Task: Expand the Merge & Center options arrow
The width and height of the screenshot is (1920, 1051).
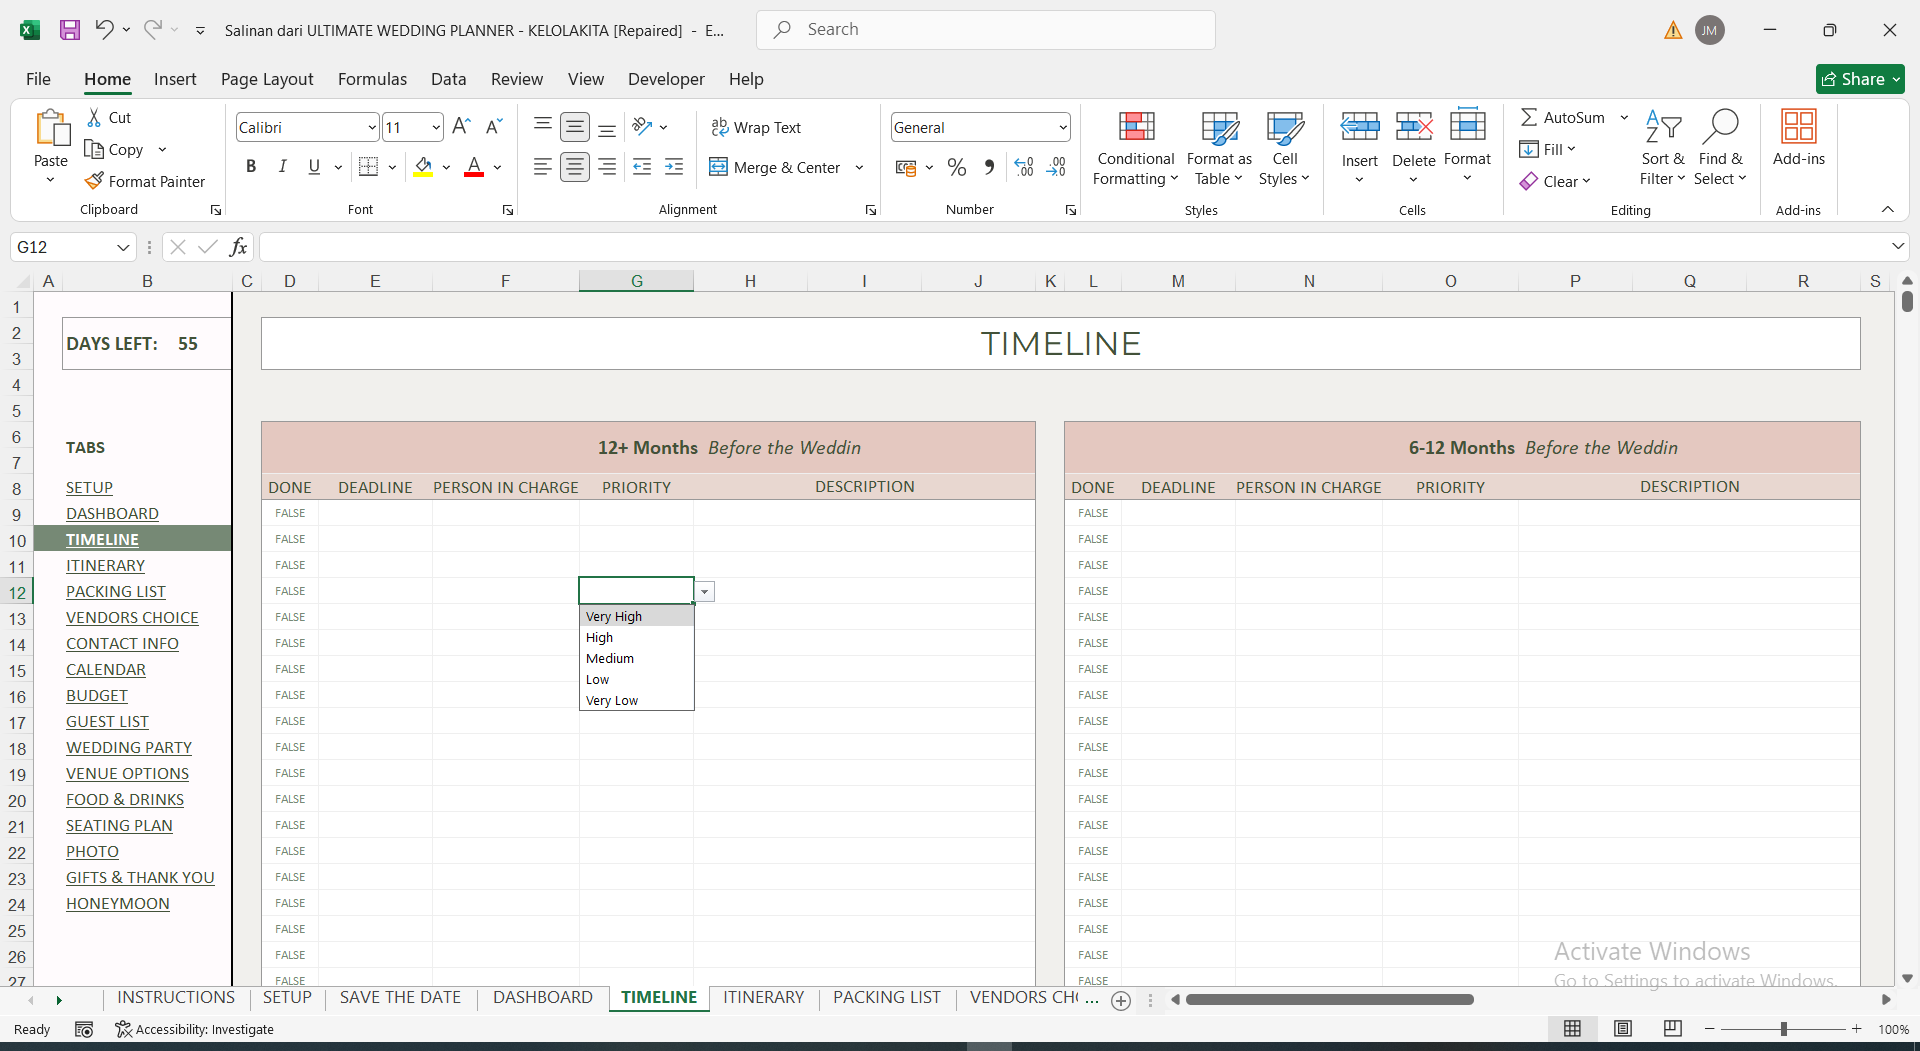Action: [x=859, y=167]
